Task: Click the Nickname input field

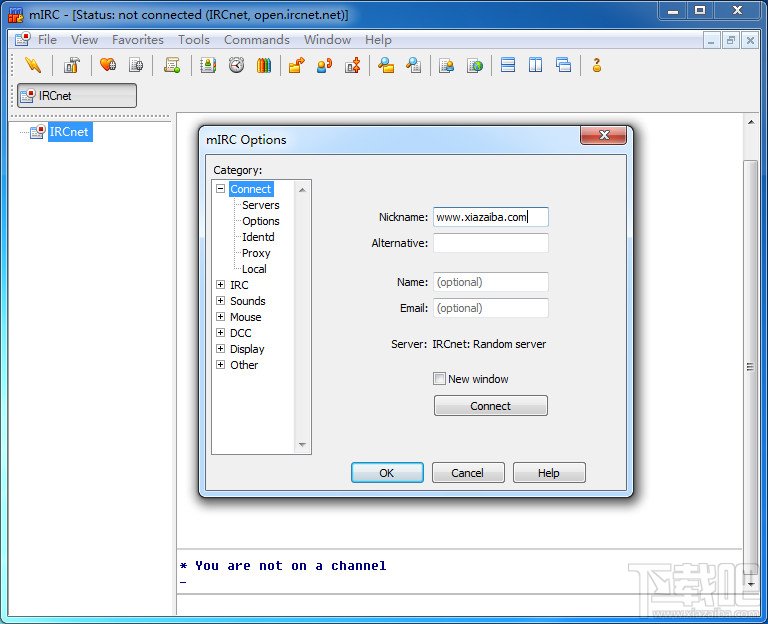Action: [491, 217]
